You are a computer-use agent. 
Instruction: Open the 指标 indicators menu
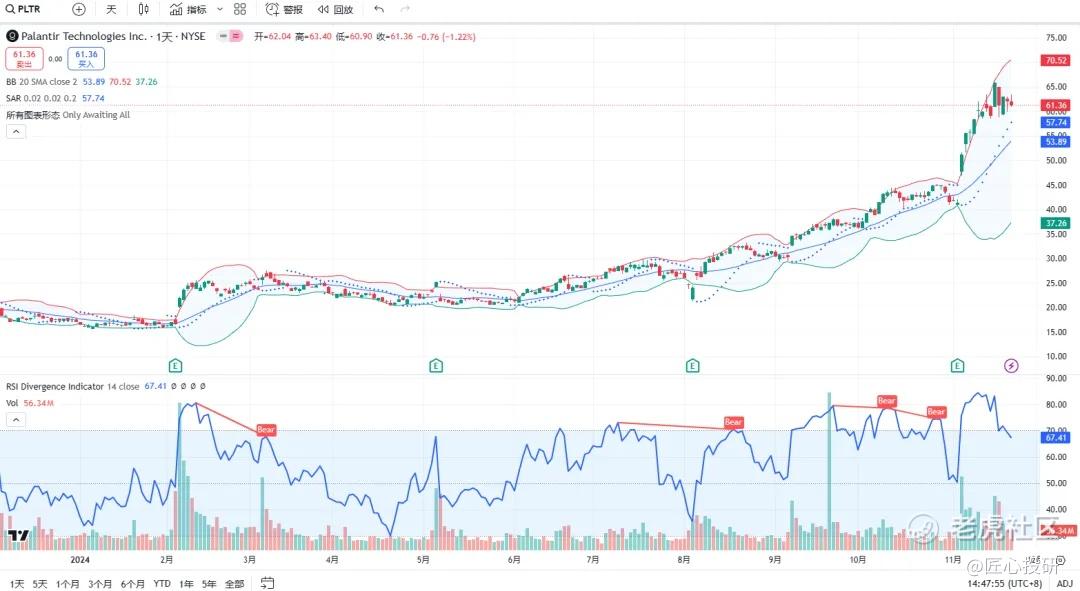click(188, 9)
